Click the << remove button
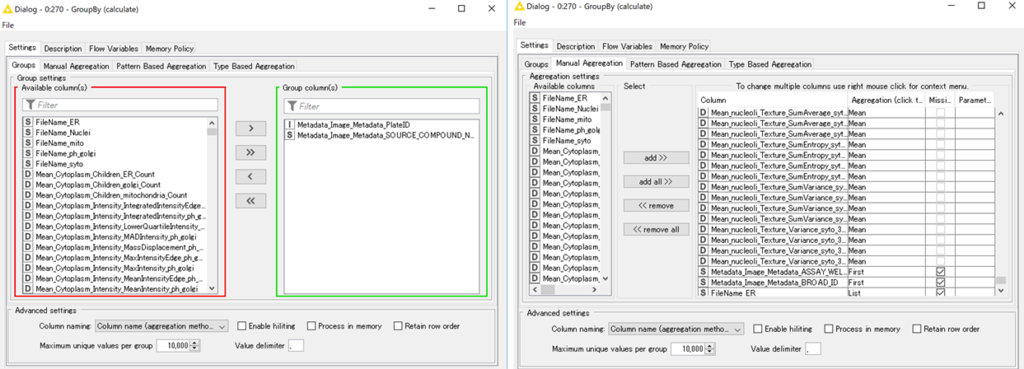Screen dimensions: 1024x369 point(656,206)
